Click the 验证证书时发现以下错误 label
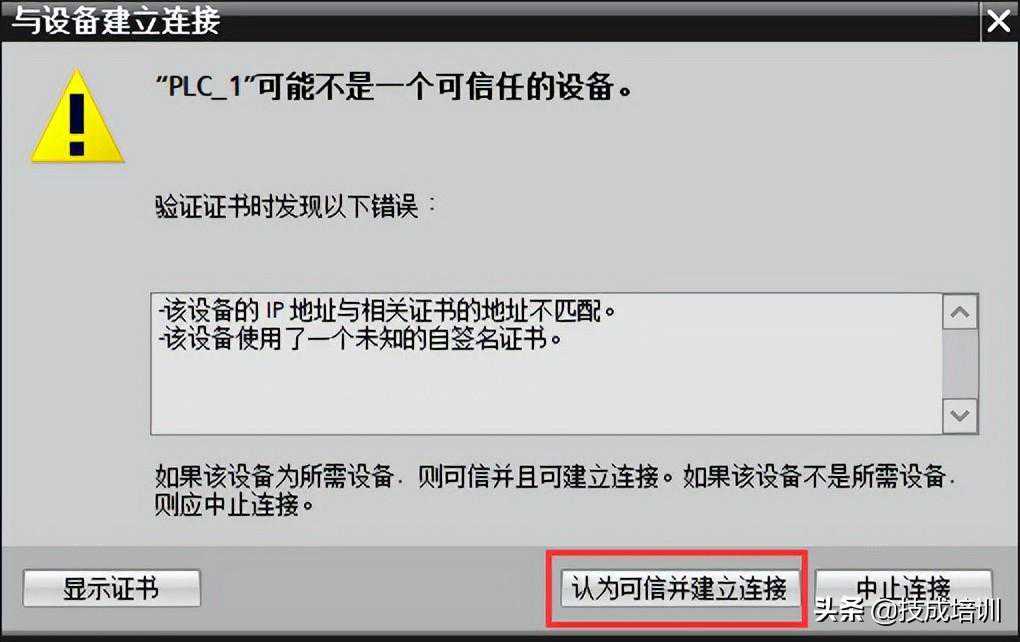 click(296, 207)
